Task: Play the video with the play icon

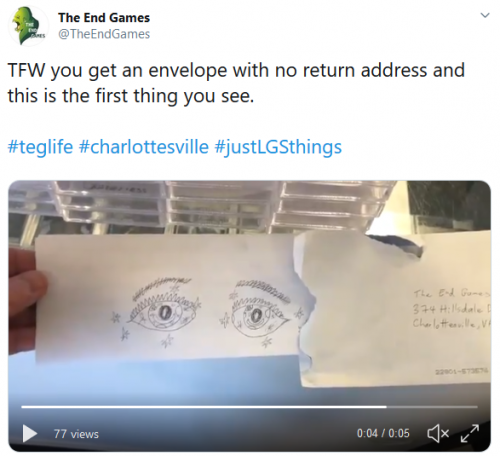Action: click(x=30, y=434)
